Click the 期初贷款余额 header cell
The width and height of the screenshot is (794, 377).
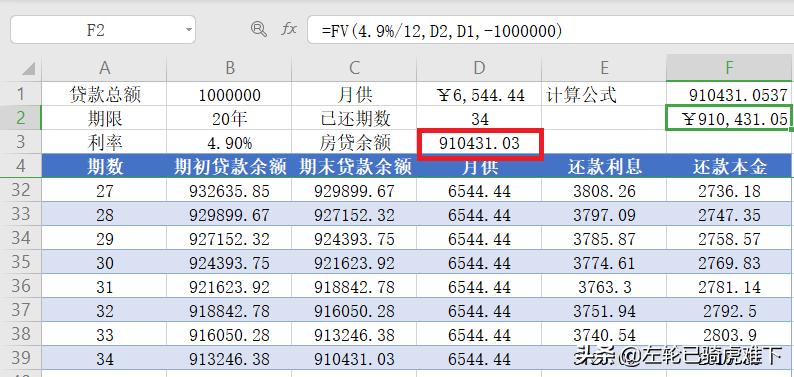(229, 166)
